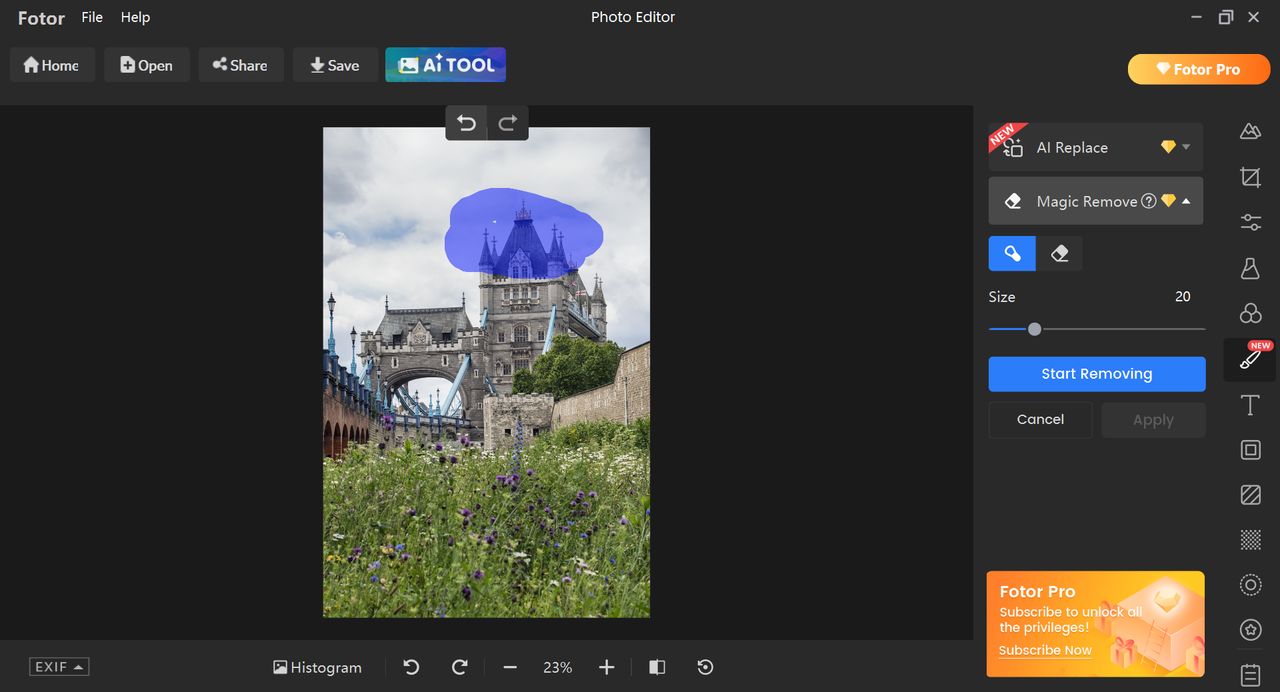Click the Apply button
This screenshot has width=1280, height=692.
[1153, 420]
